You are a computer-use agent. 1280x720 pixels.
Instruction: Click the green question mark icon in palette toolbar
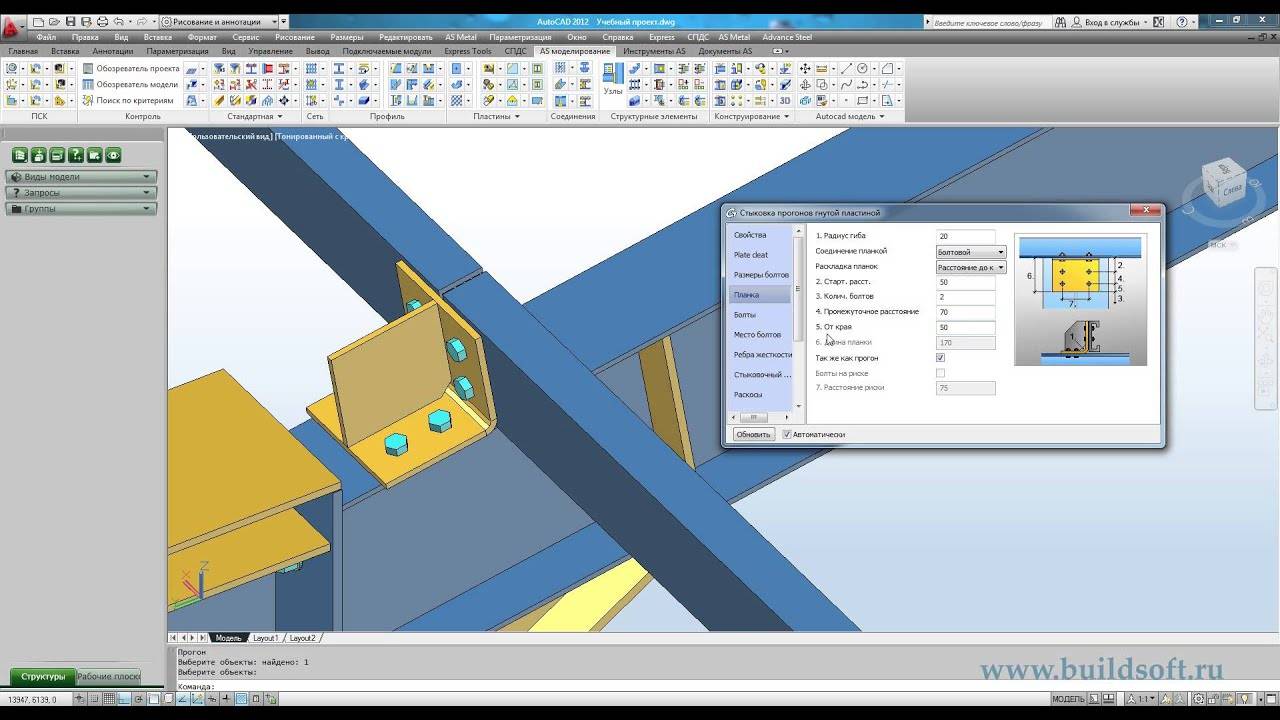76,155
